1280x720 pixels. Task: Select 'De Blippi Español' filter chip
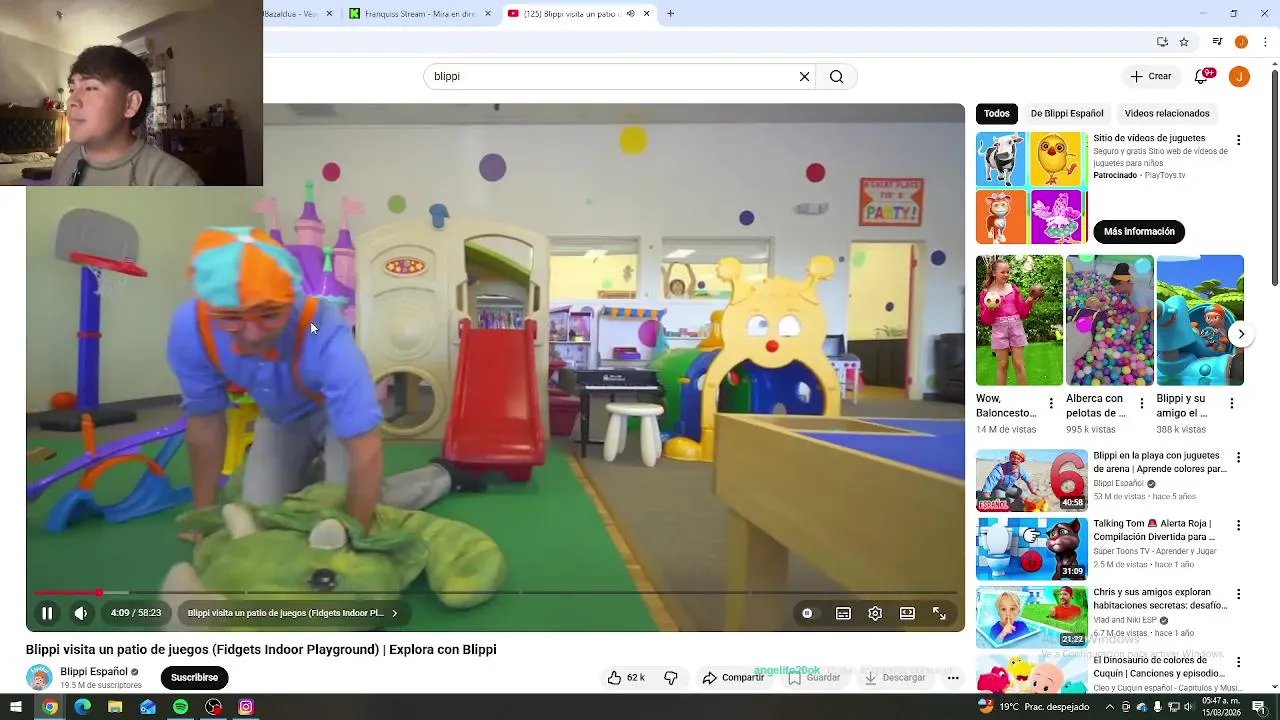click(1067, 114)
